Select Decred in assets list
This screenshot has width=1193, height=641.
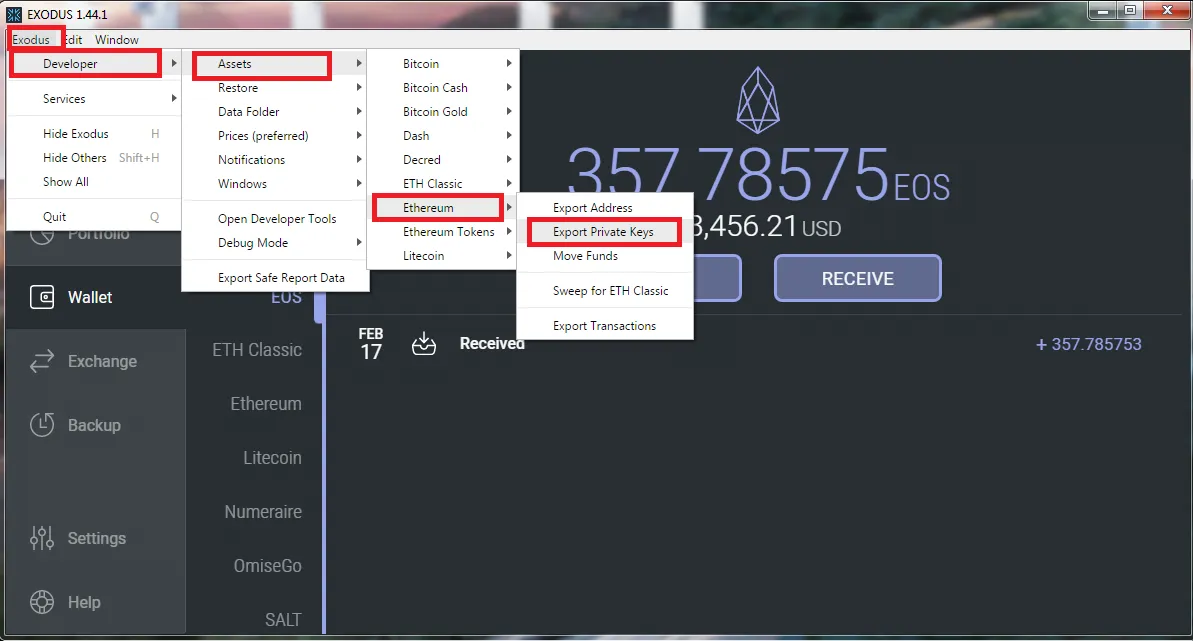pyautogui.click(x=443, y=160)
